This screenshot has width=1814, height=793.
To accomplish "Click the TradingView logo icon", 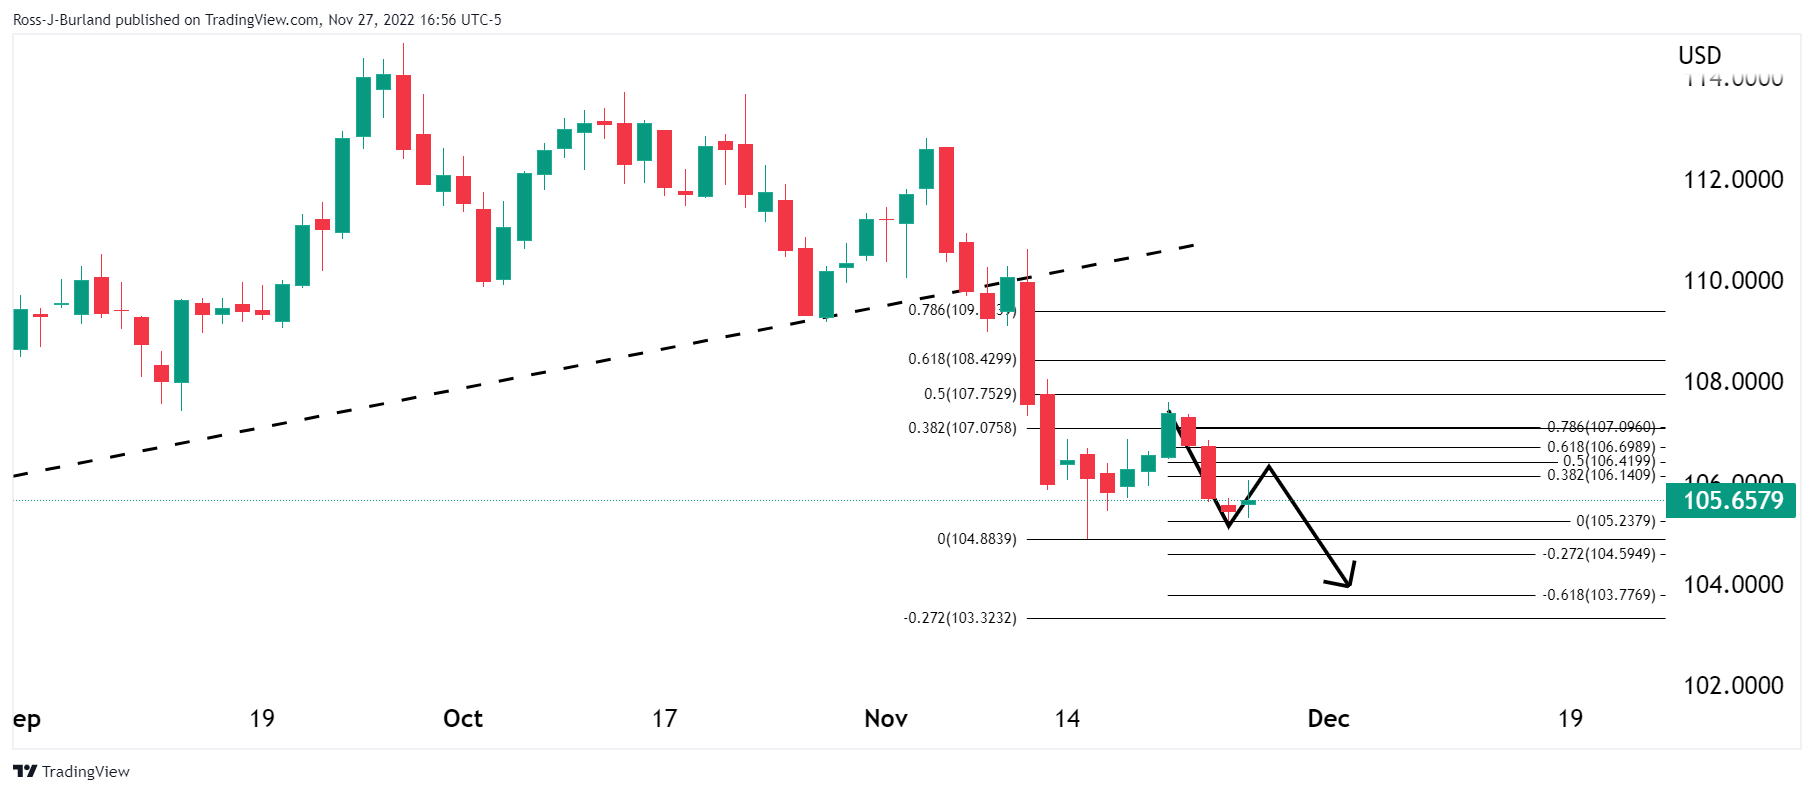I will point(25,771).
